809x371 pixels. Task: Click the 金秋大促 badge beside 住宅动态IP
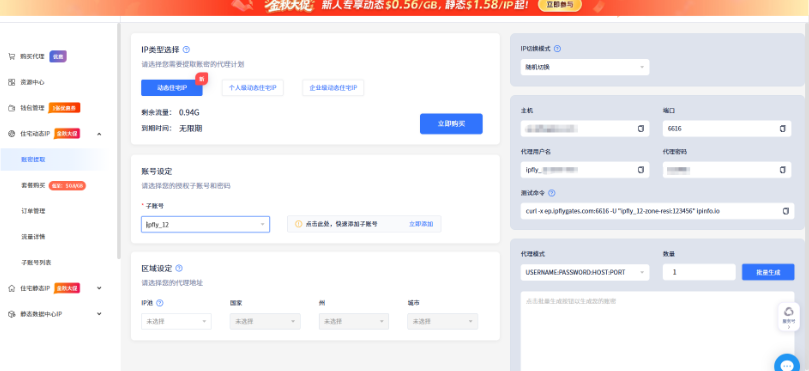click(x=67, y=134)
